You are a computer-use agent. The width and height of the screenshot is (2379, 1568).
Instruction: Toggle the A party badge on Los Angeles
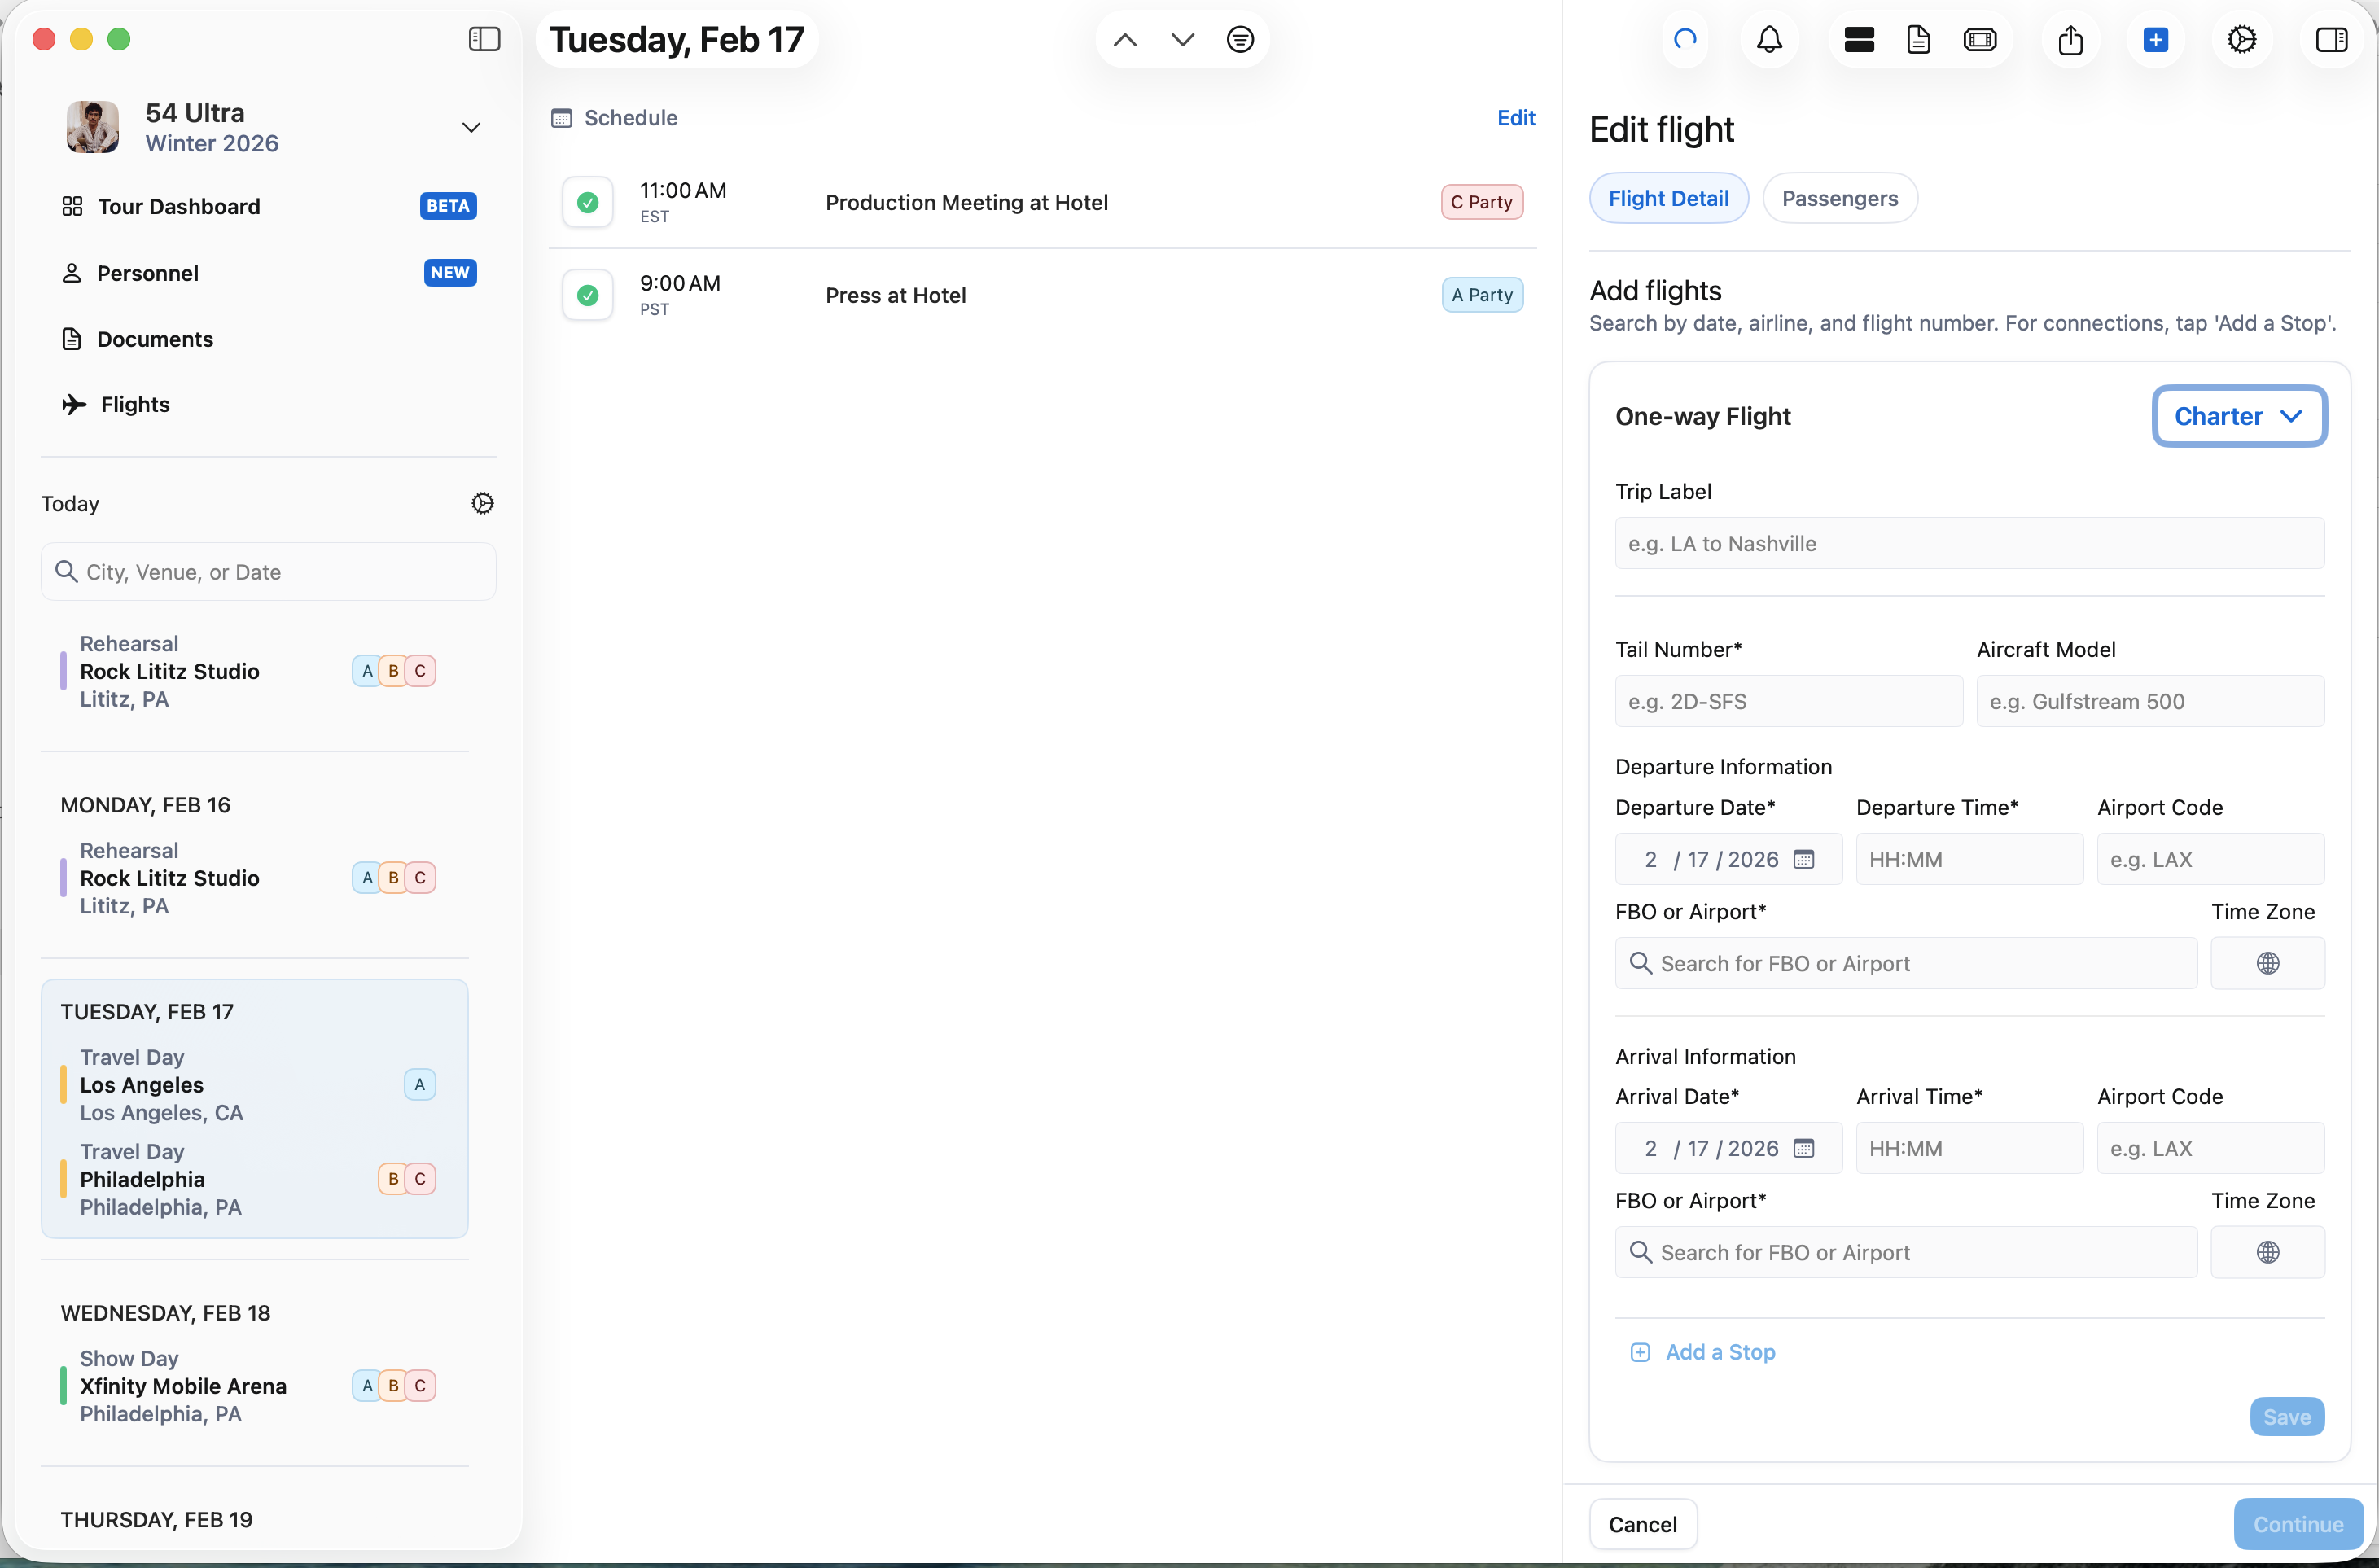tap(419, 1084)
